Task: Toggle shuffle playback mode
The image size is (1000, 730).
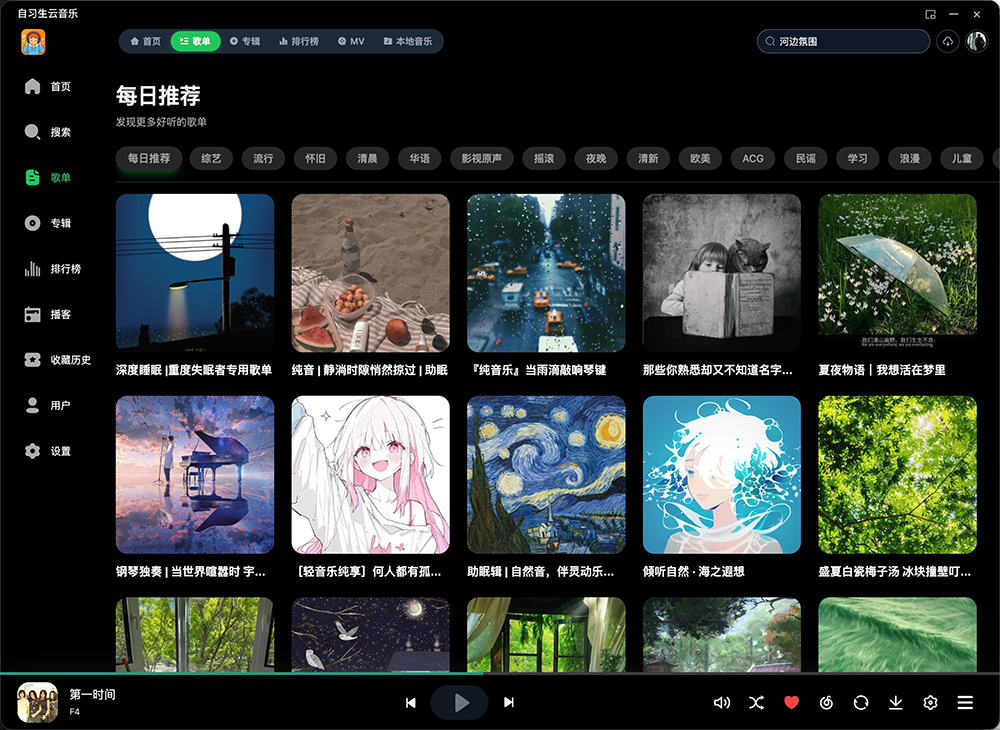Action: tap(756, 703)
